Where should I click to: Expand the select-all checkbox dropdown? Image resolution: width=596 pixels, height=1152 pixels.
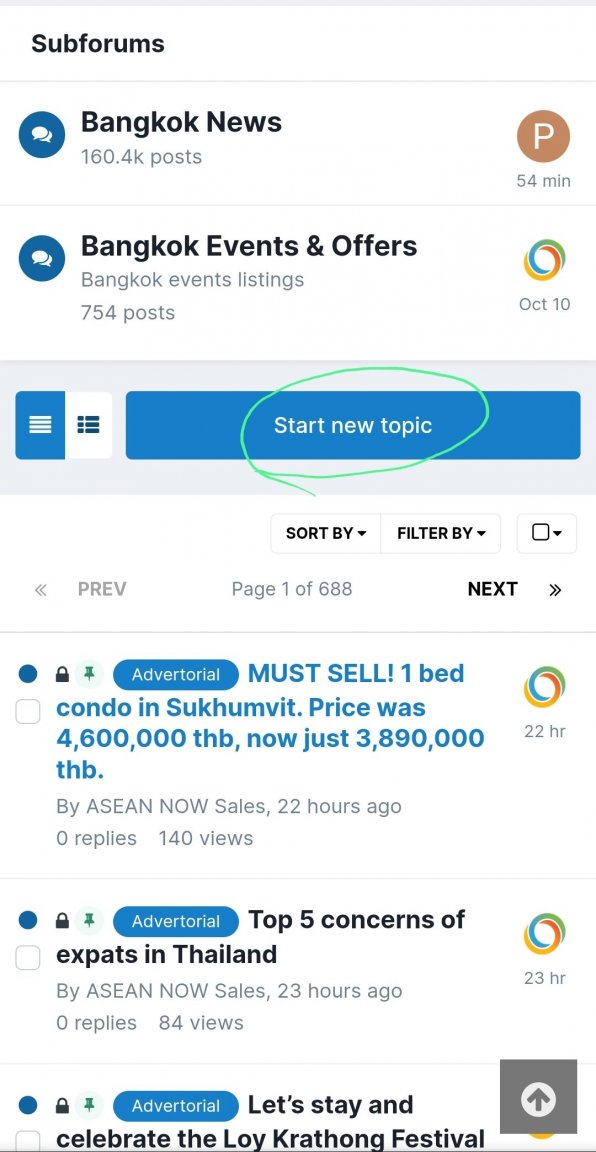pyautogui.click(x=547, y=533)
